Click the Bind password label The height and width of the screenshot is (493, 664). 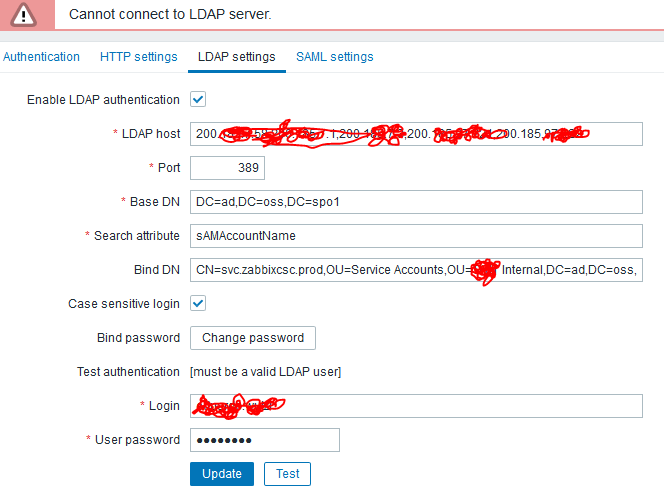pyautogui.click(x=138, y=338)
